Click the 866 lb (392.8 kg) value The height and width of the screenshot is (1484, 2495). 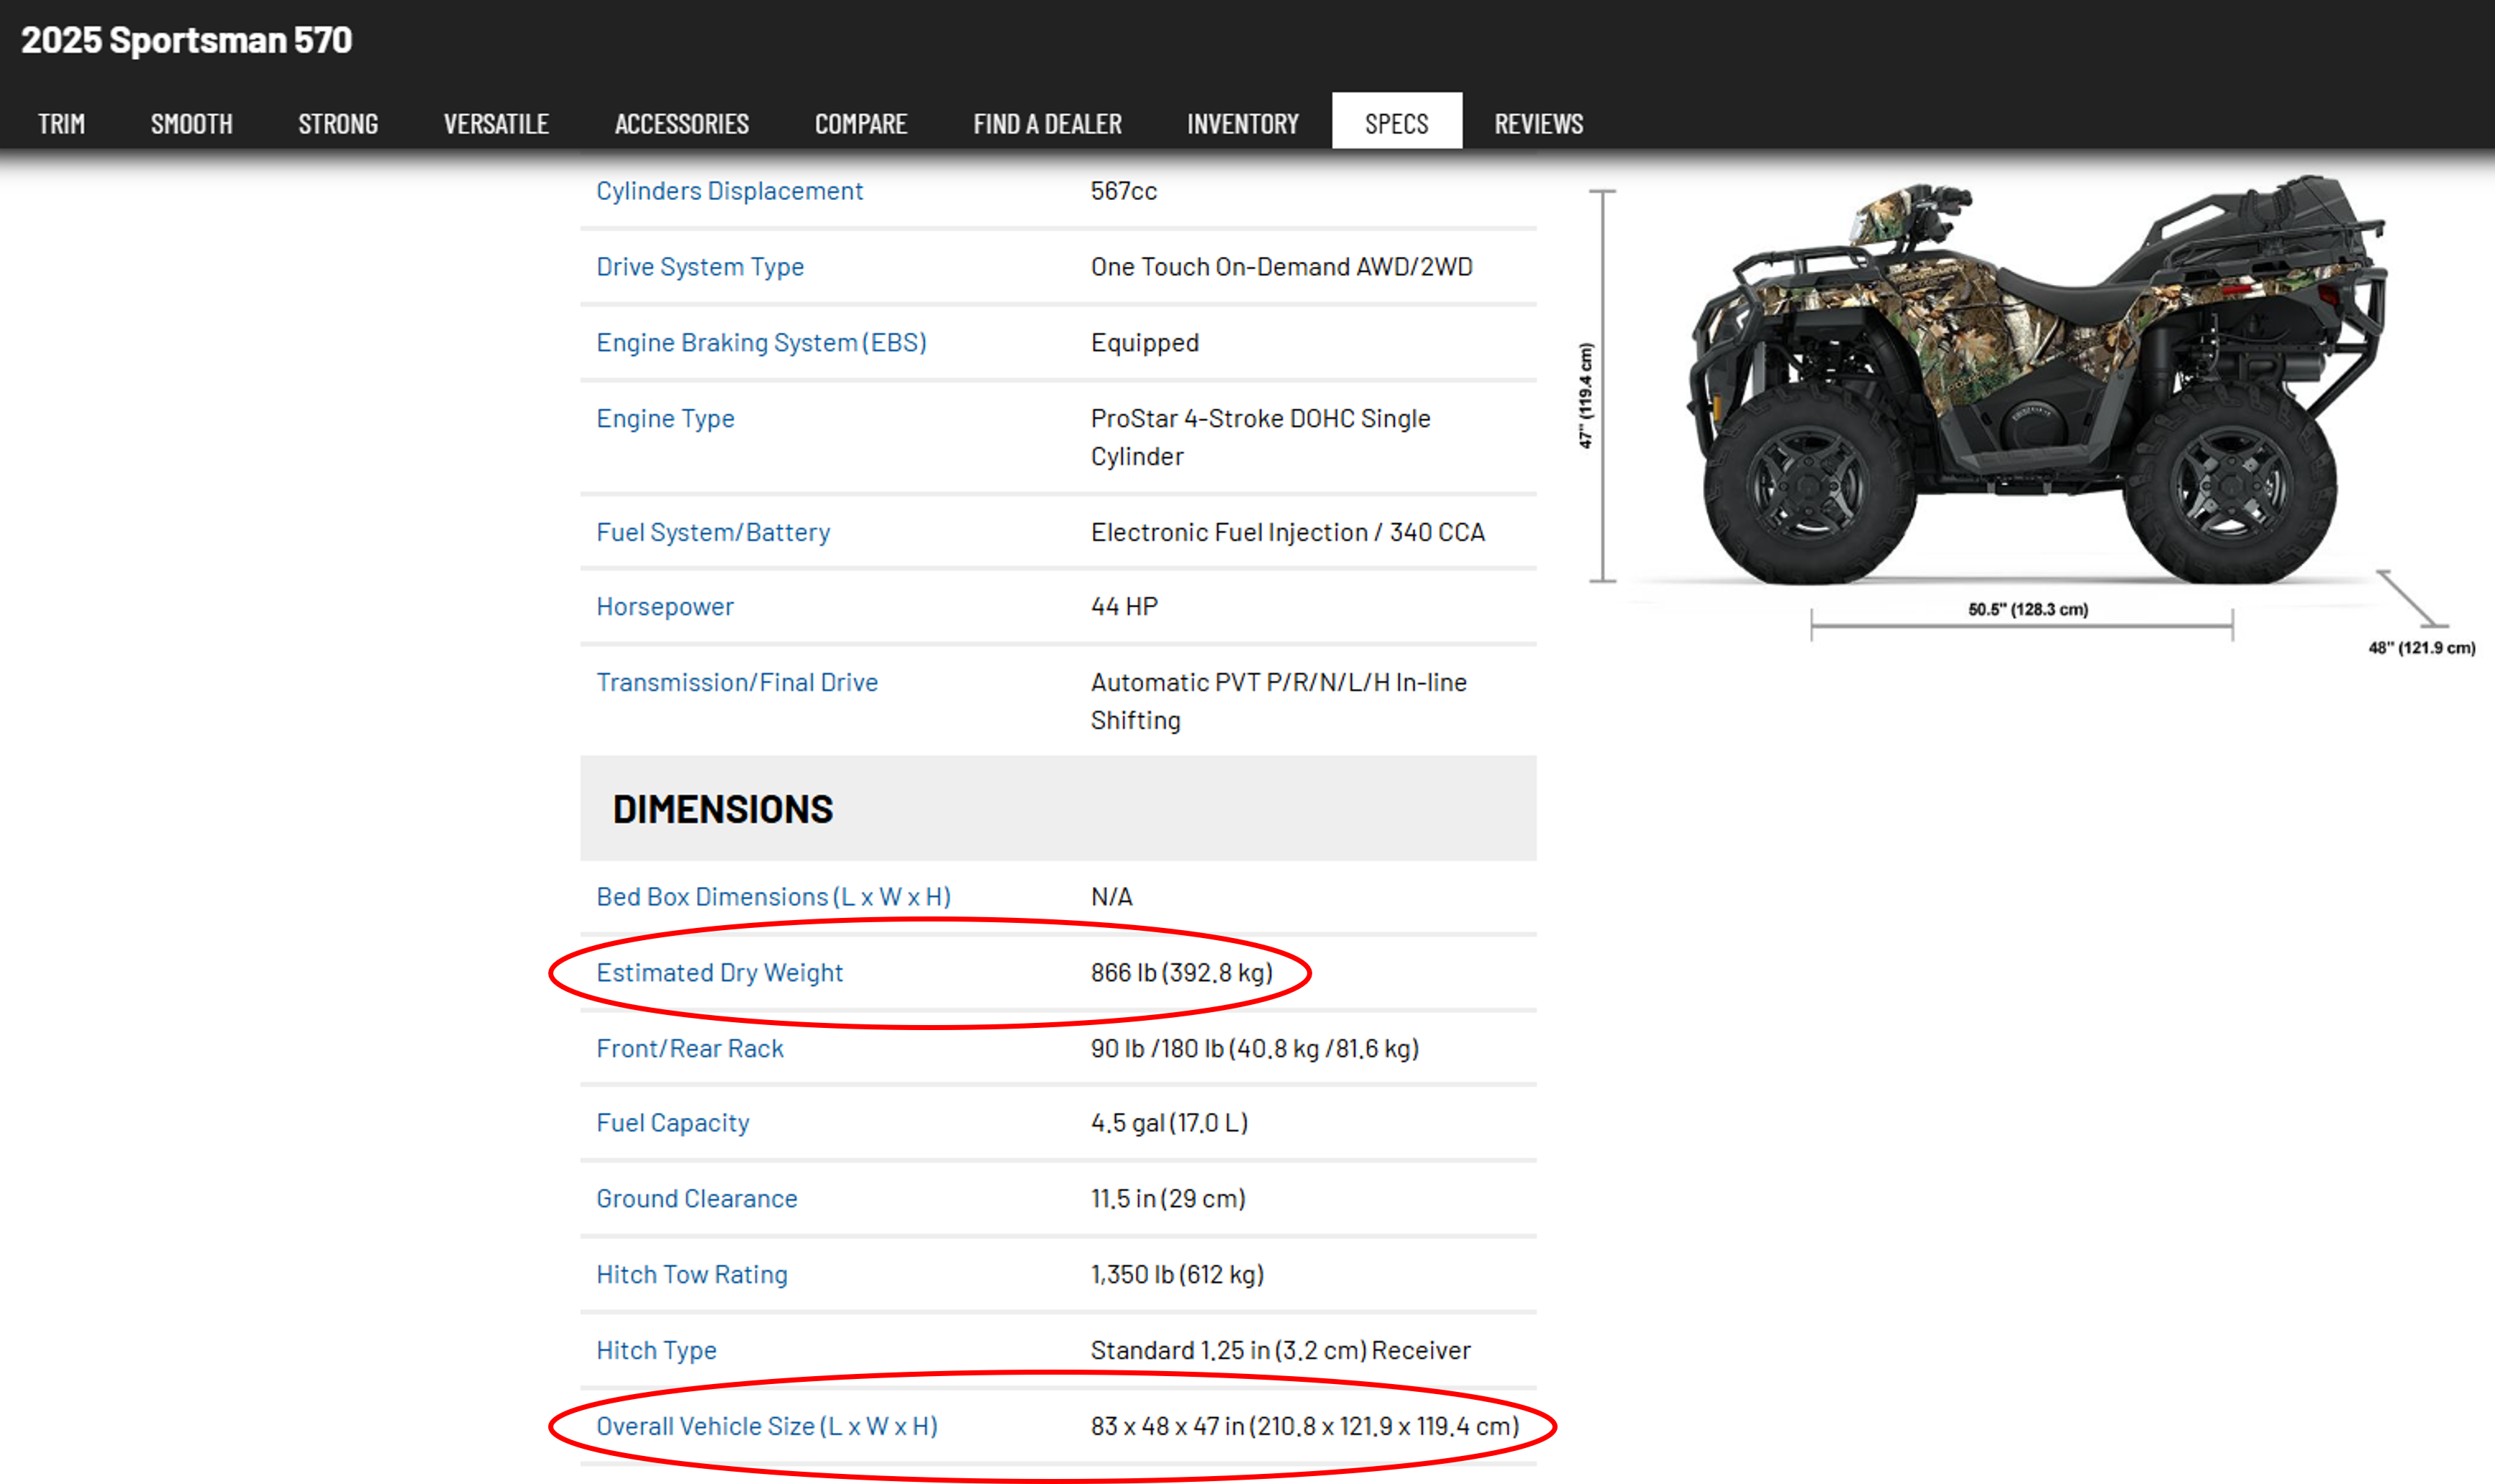pos(1182,973)
